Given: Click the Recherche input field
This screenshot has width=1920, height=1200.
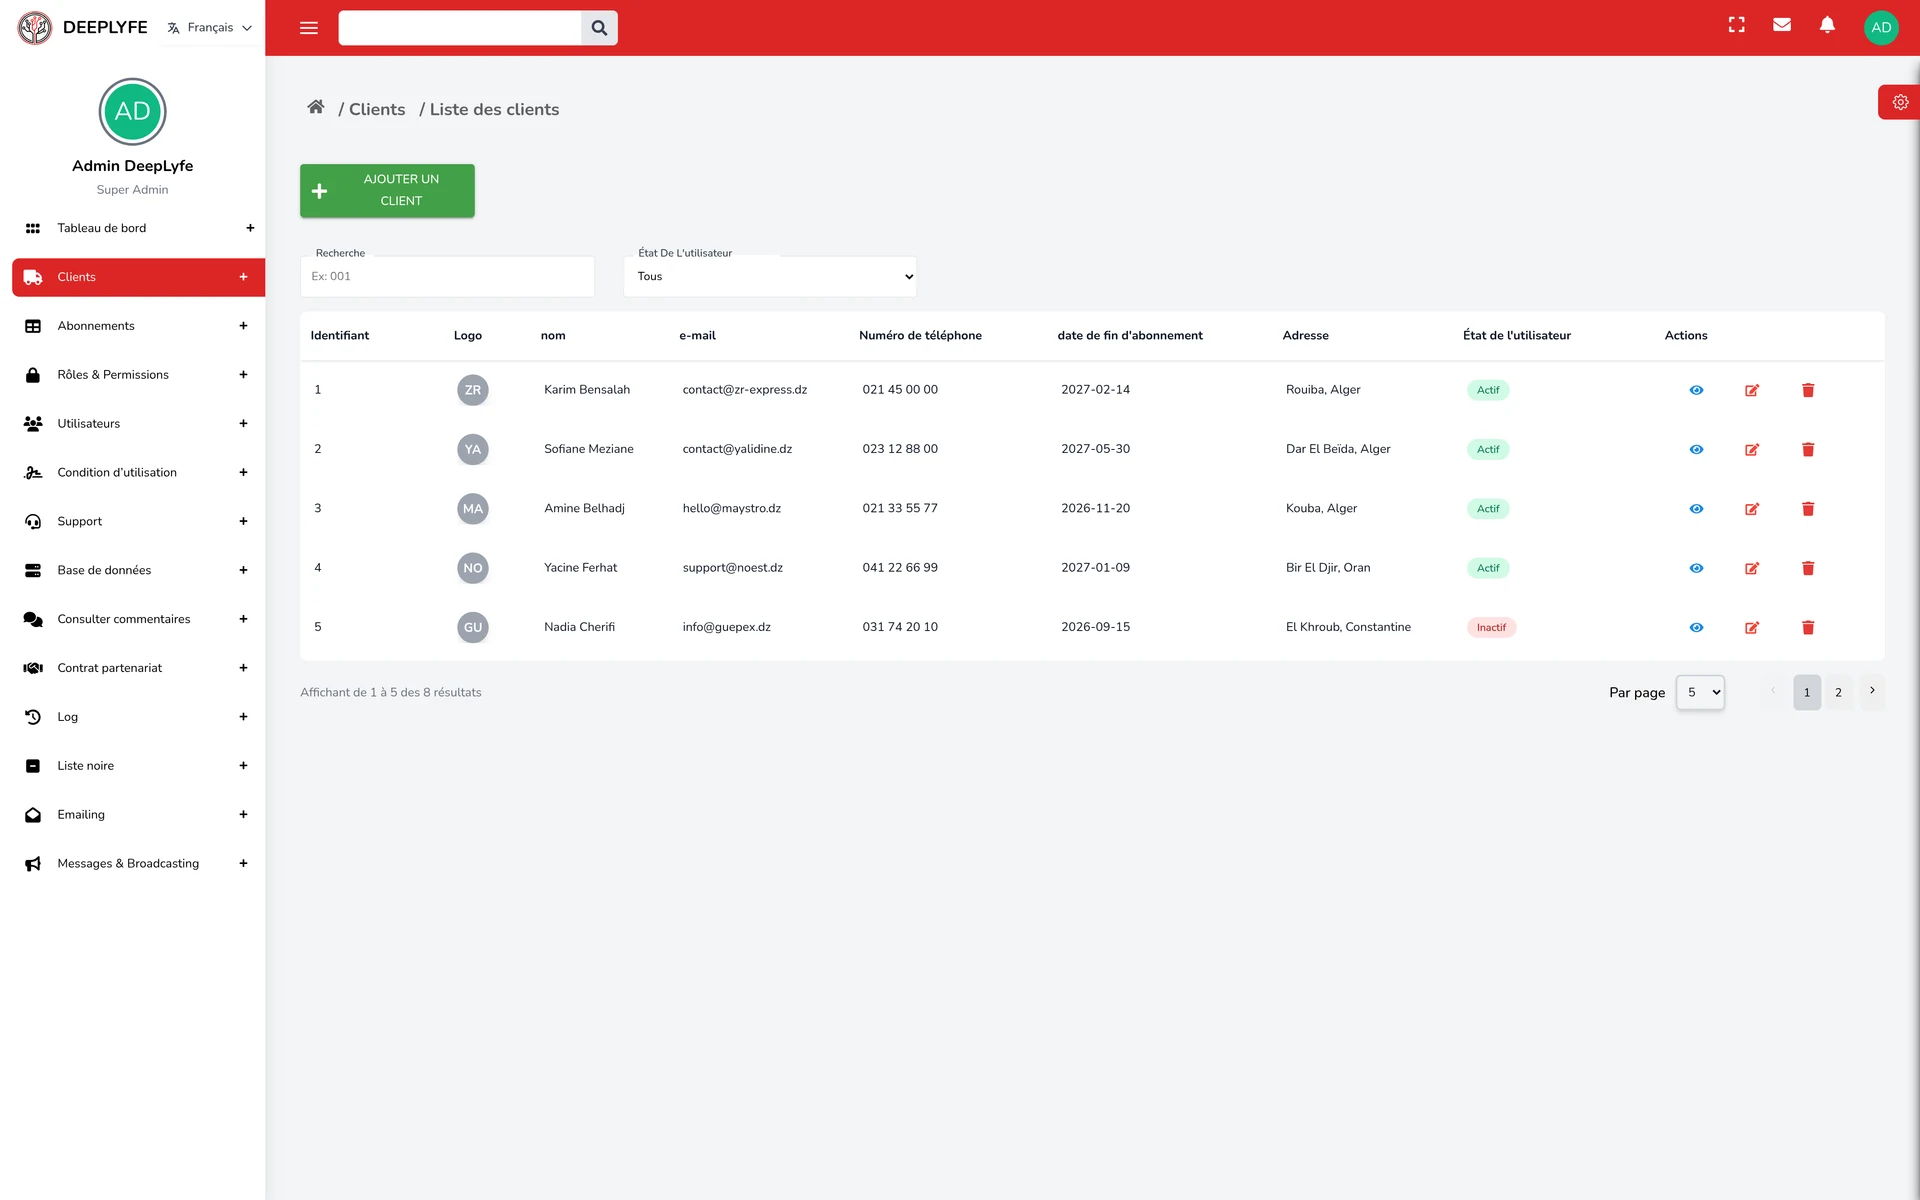Looking at the screenshot, I should pos(447,277).
